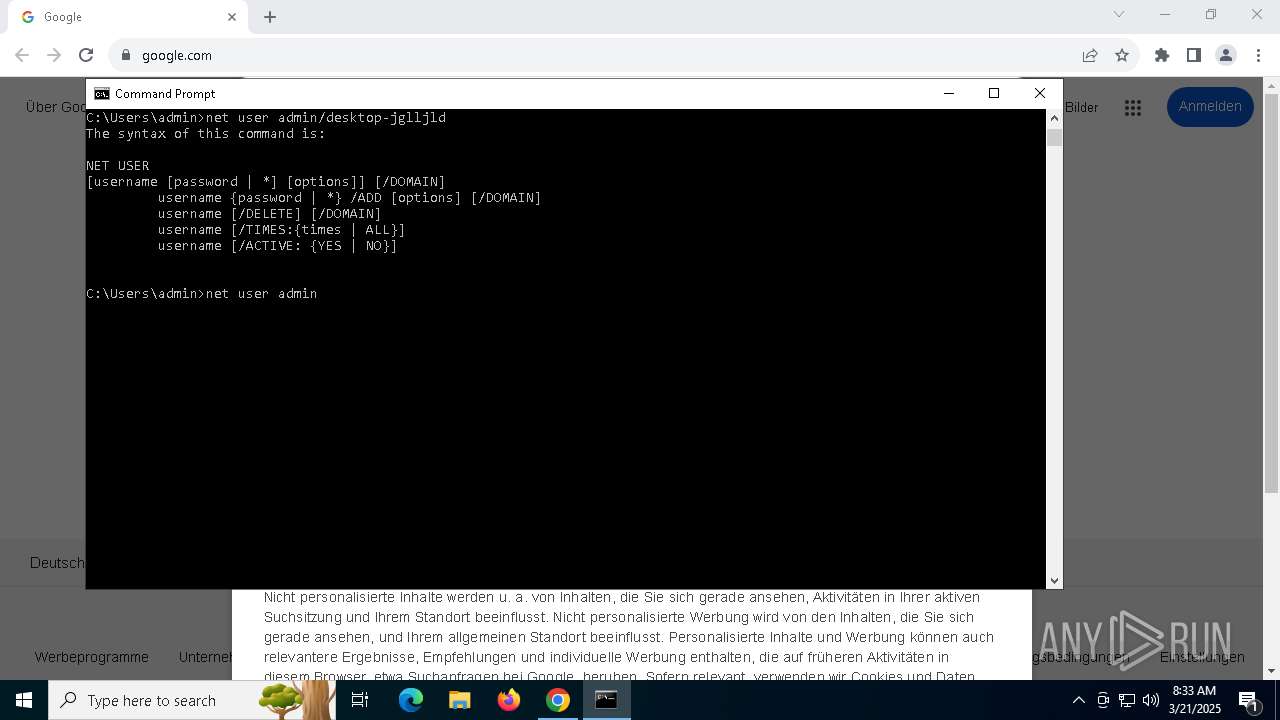This screenshot has height=720, width=1280.
Task: Share this page via address bar icon
Action: (1090, 55)
